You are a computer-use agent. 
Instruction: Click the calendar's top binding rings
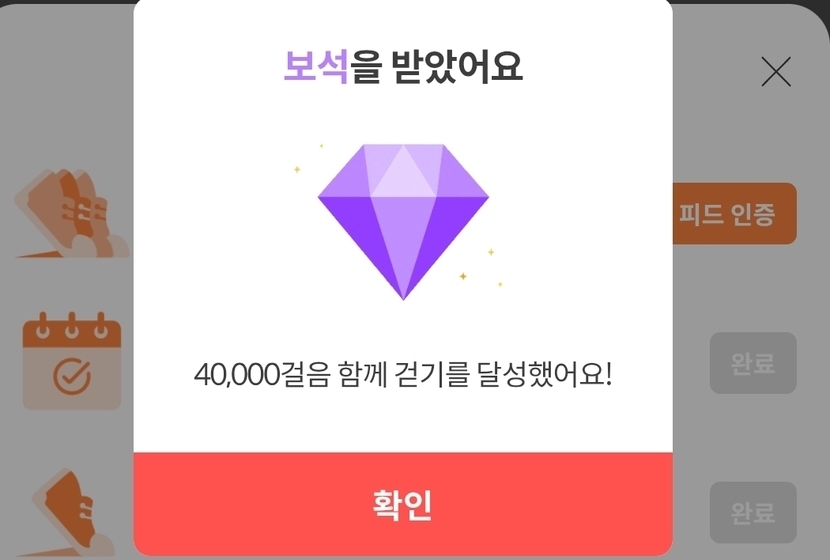pyautogui.click(x=71, y=326)
